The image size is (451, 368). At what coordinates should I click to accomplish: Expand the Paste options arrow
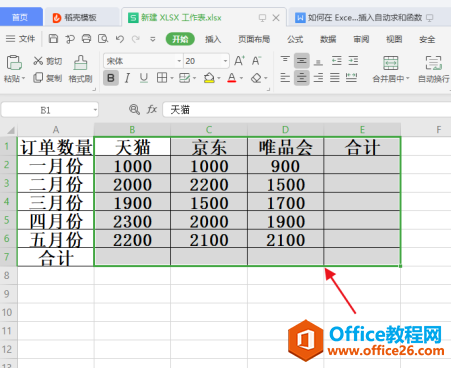(24, 79)
